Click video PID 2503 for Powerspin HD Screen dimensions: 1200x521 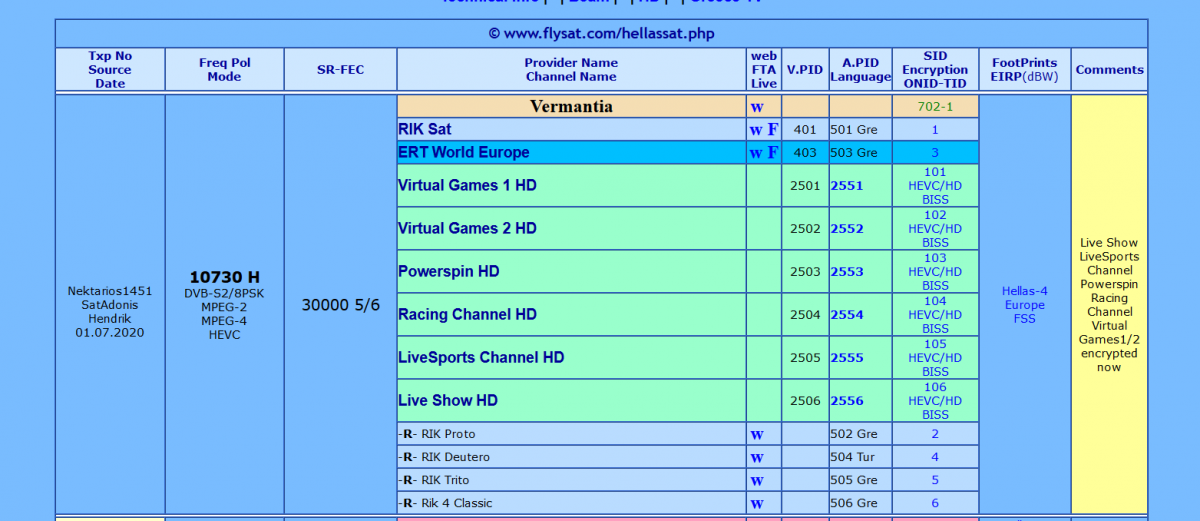coord(805,272)
